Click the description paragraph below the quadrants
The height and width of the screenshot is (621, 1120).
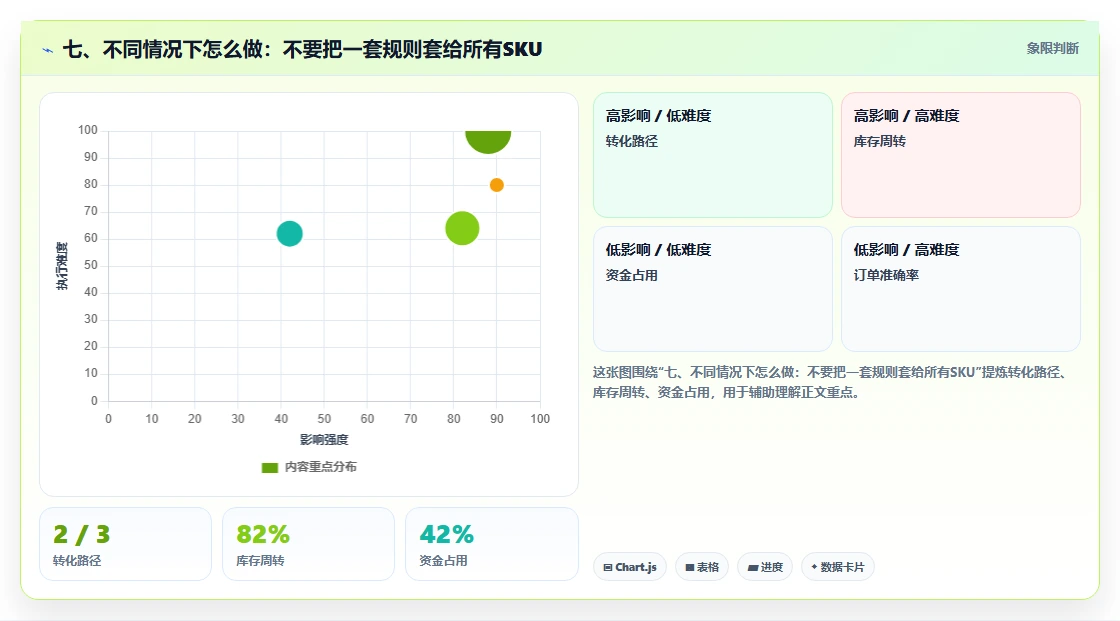pyautogui.click(x=830, y=382)
